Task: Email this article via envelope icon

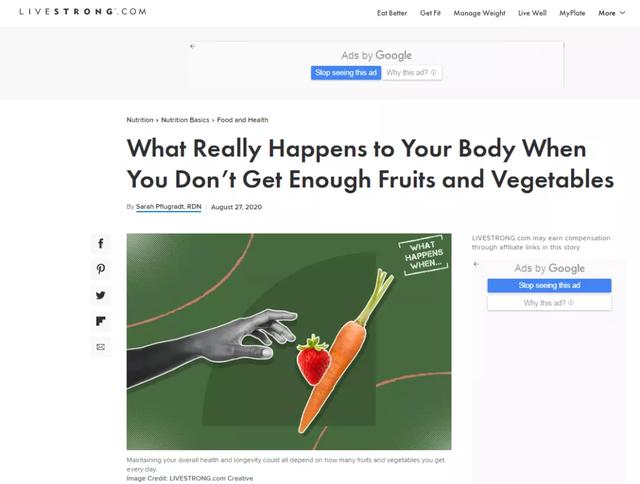Action: pyautogui.click(x=101, y=347)
